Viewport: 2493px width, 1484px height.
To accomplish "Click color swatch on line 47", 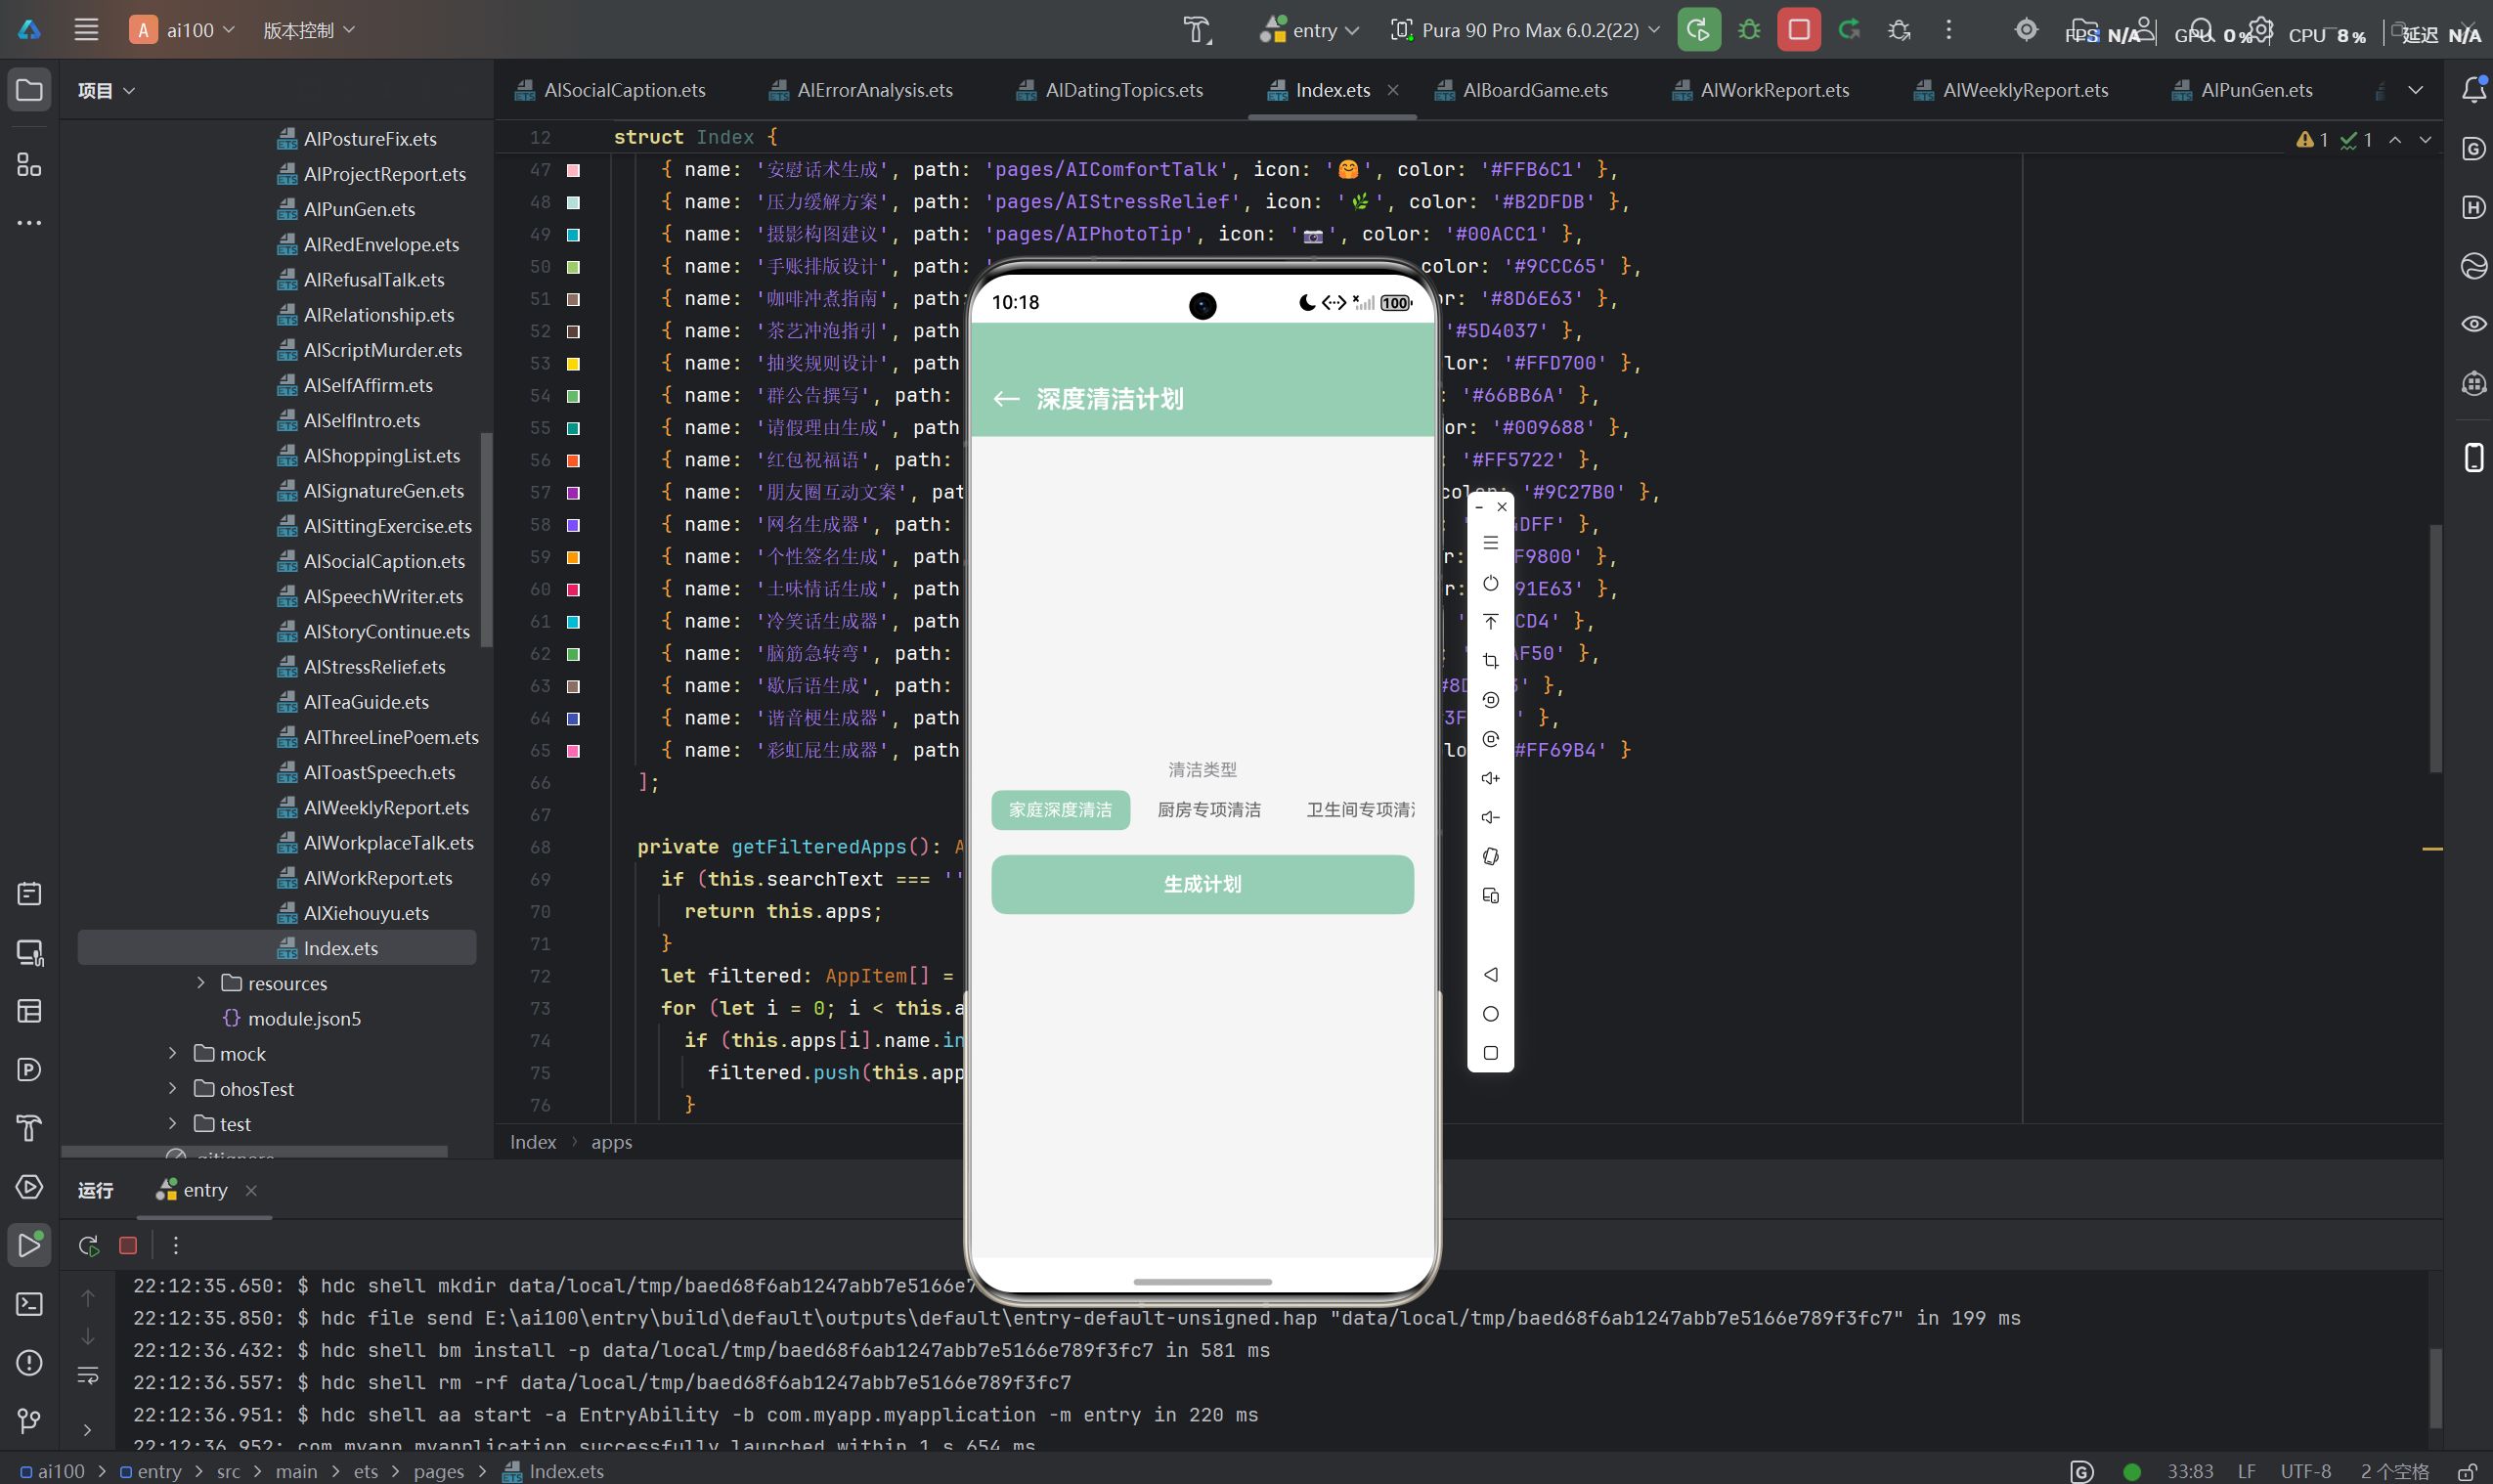I will click(x=573, y=170).
